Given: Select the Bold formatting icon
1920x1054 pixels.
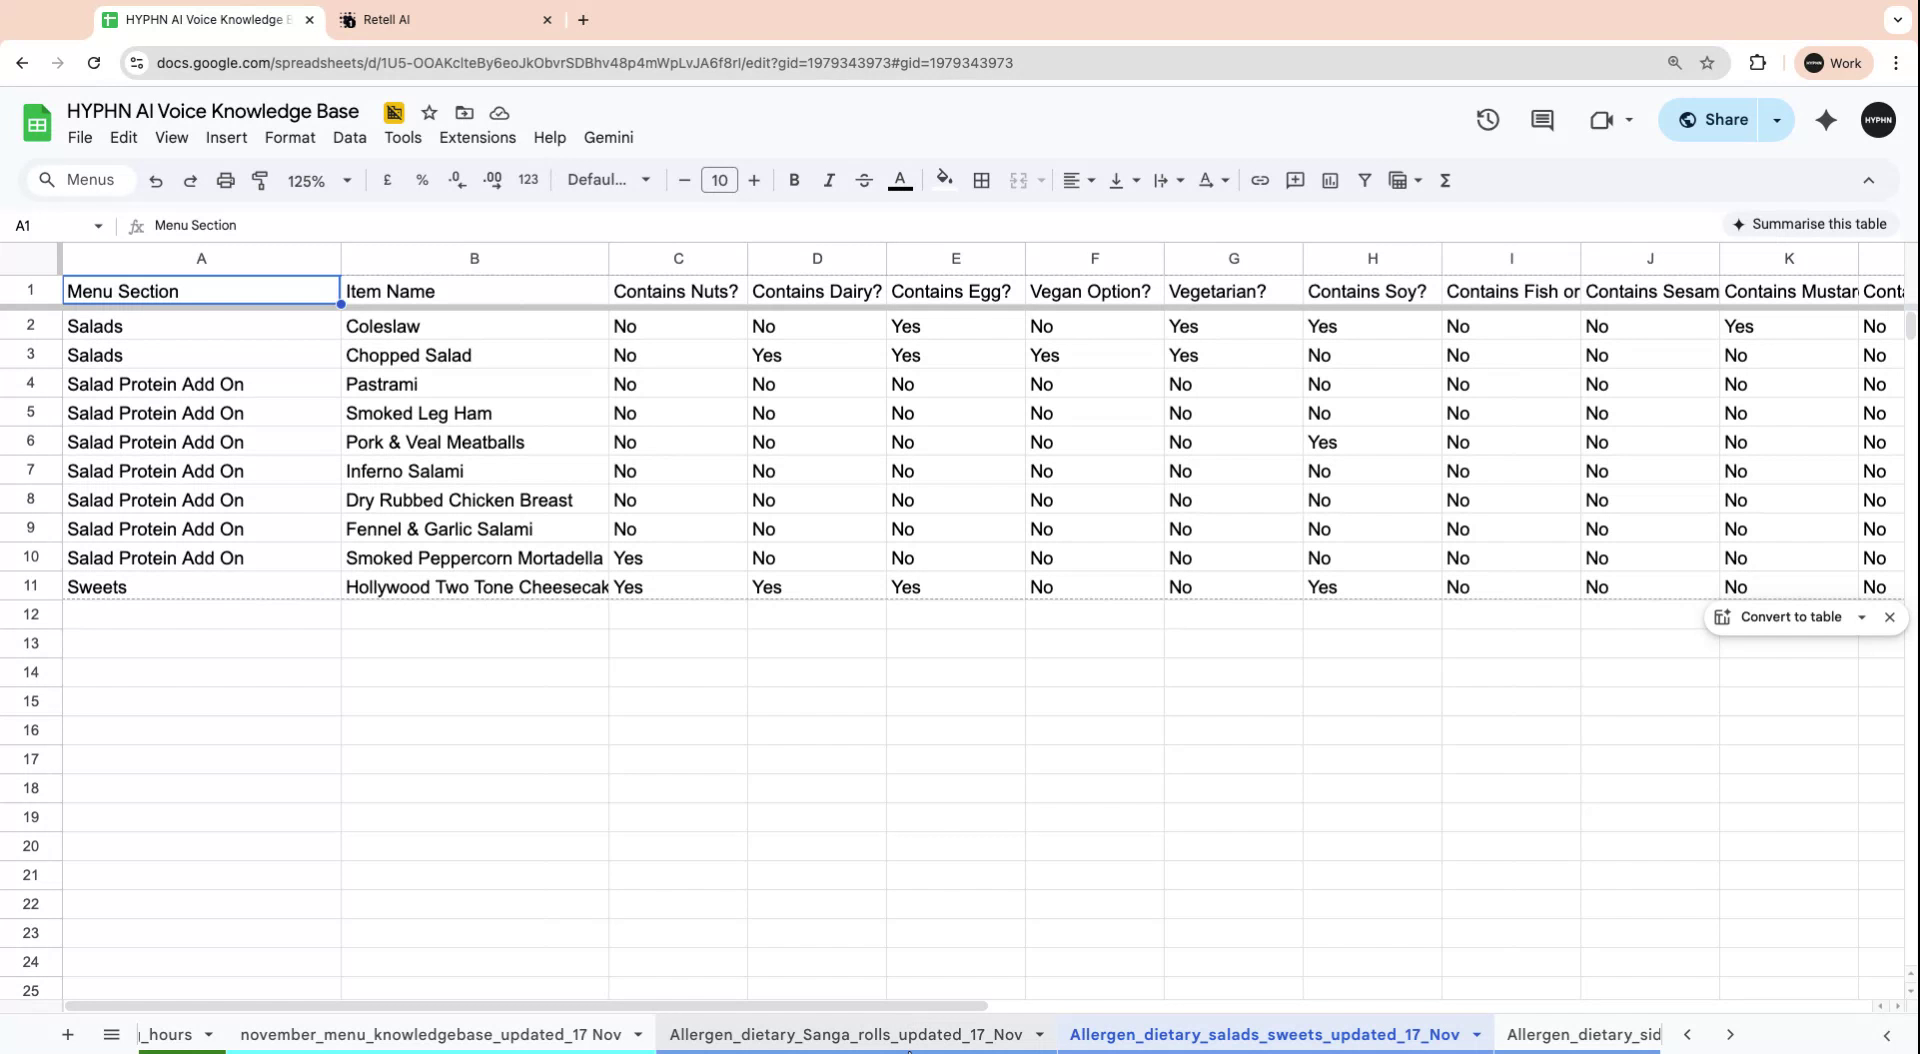Looking at the screenshot, I should (x=794, y=180).
